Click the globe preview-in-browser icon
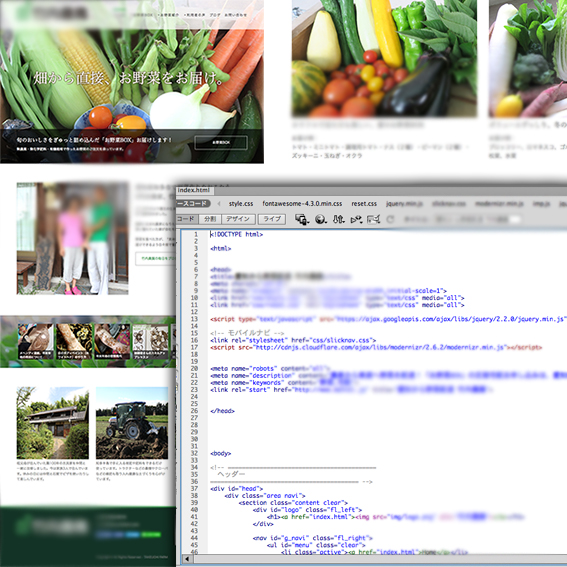Screen dimensions: 567x567 (x=320, y=219)
